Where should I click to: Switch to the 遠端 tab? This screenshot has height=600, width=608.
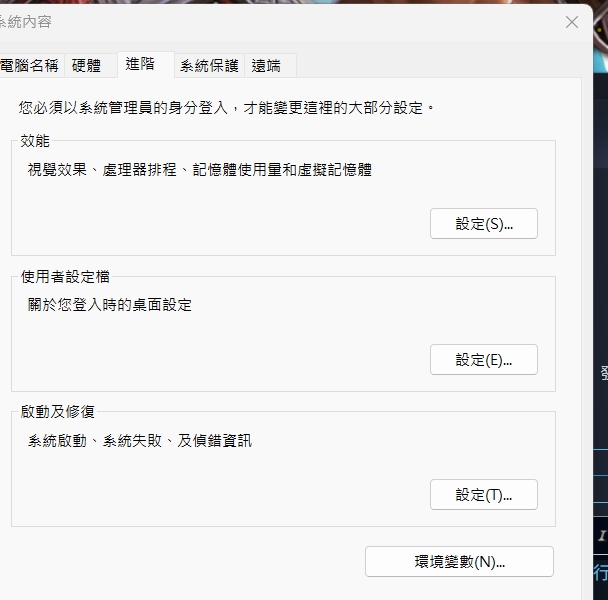click(x=266, y=66)
